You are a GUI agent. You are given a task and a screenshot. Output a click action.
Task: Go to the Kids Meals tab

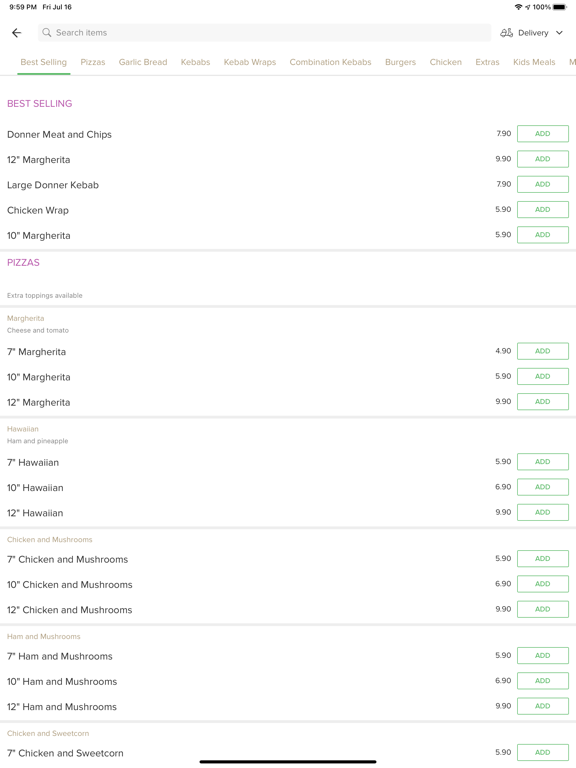(534, 62)
